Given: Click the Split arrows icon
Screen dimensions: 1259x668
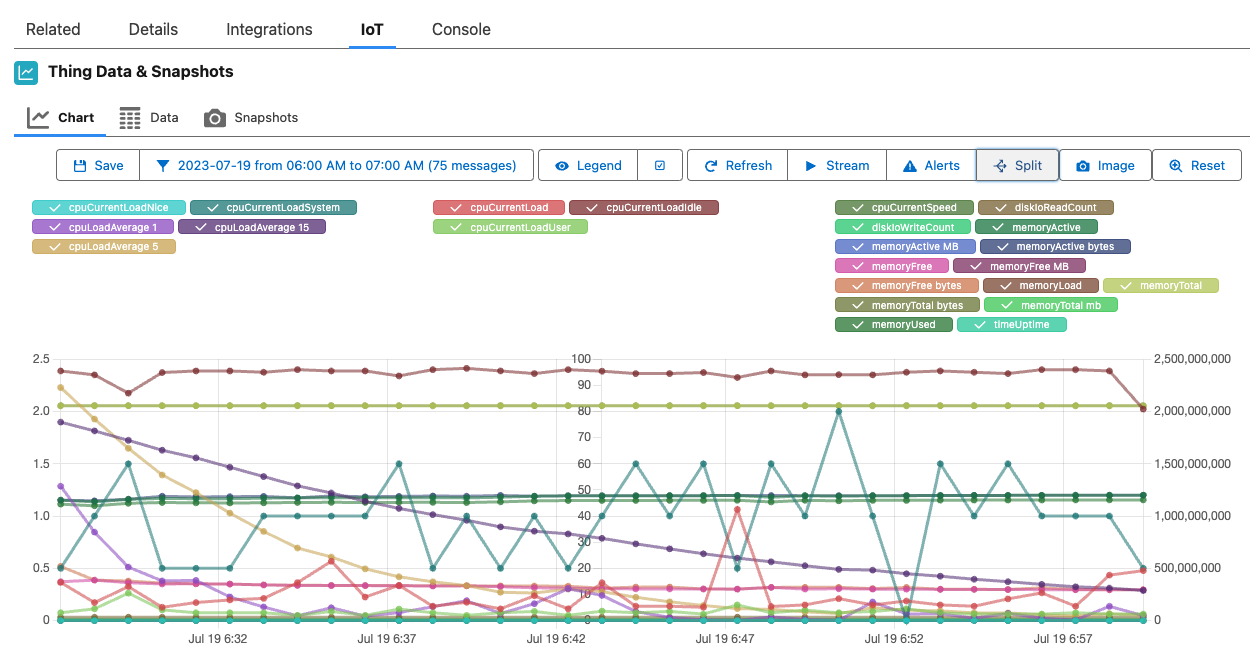Looking at the screenshot, I should point(1000,166).
